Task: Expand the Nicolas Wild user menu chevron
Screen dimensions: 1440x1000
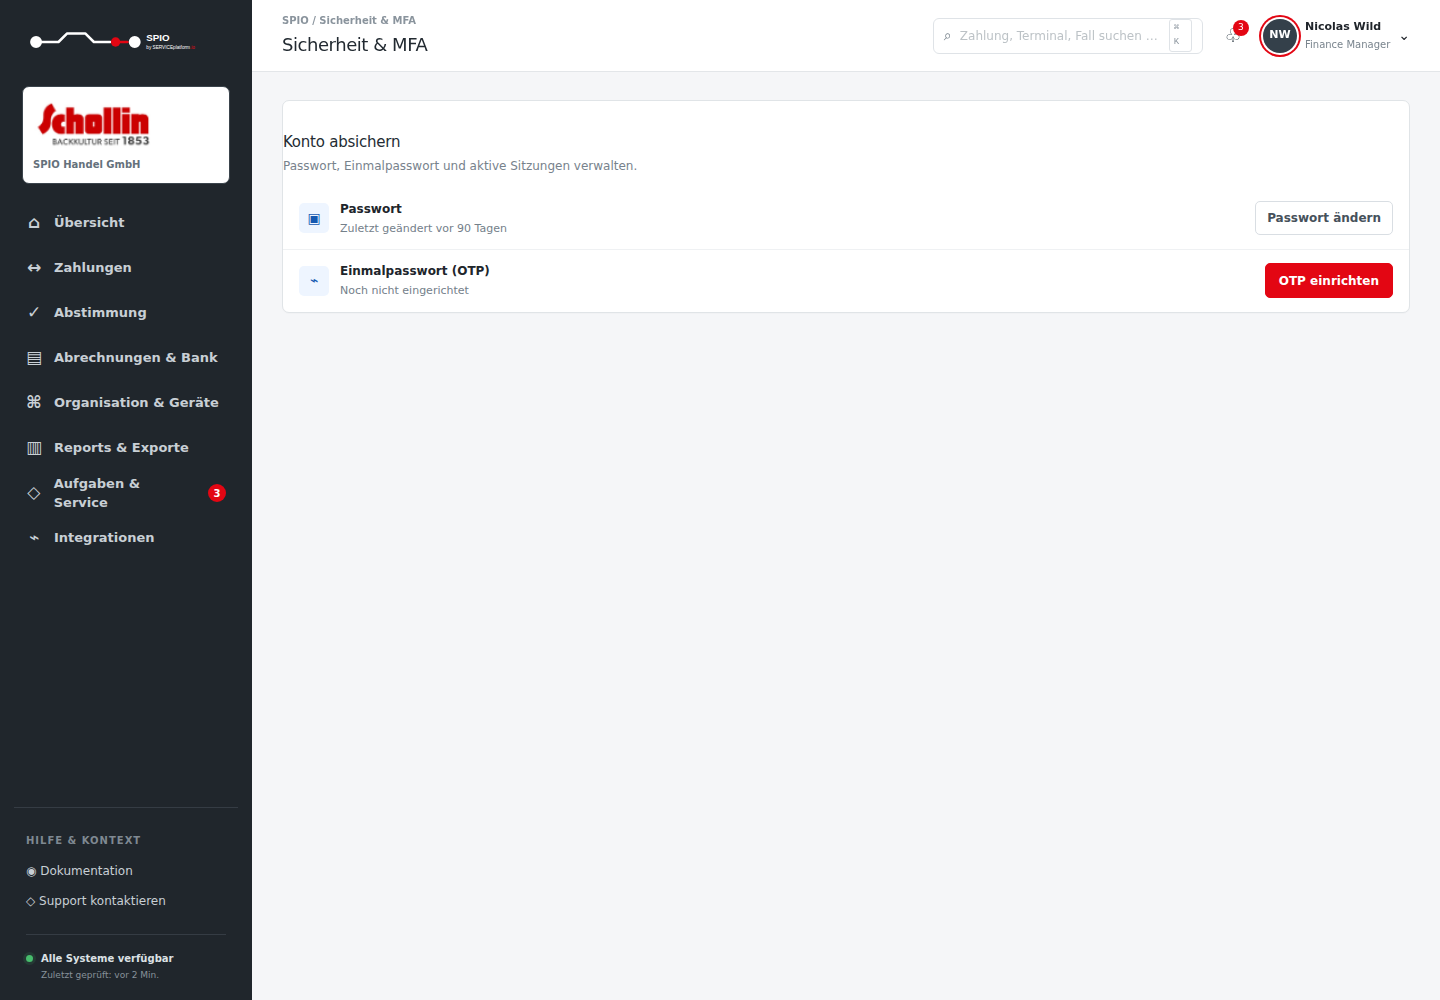Action: pyautogui.click(x=1404, y=38)
